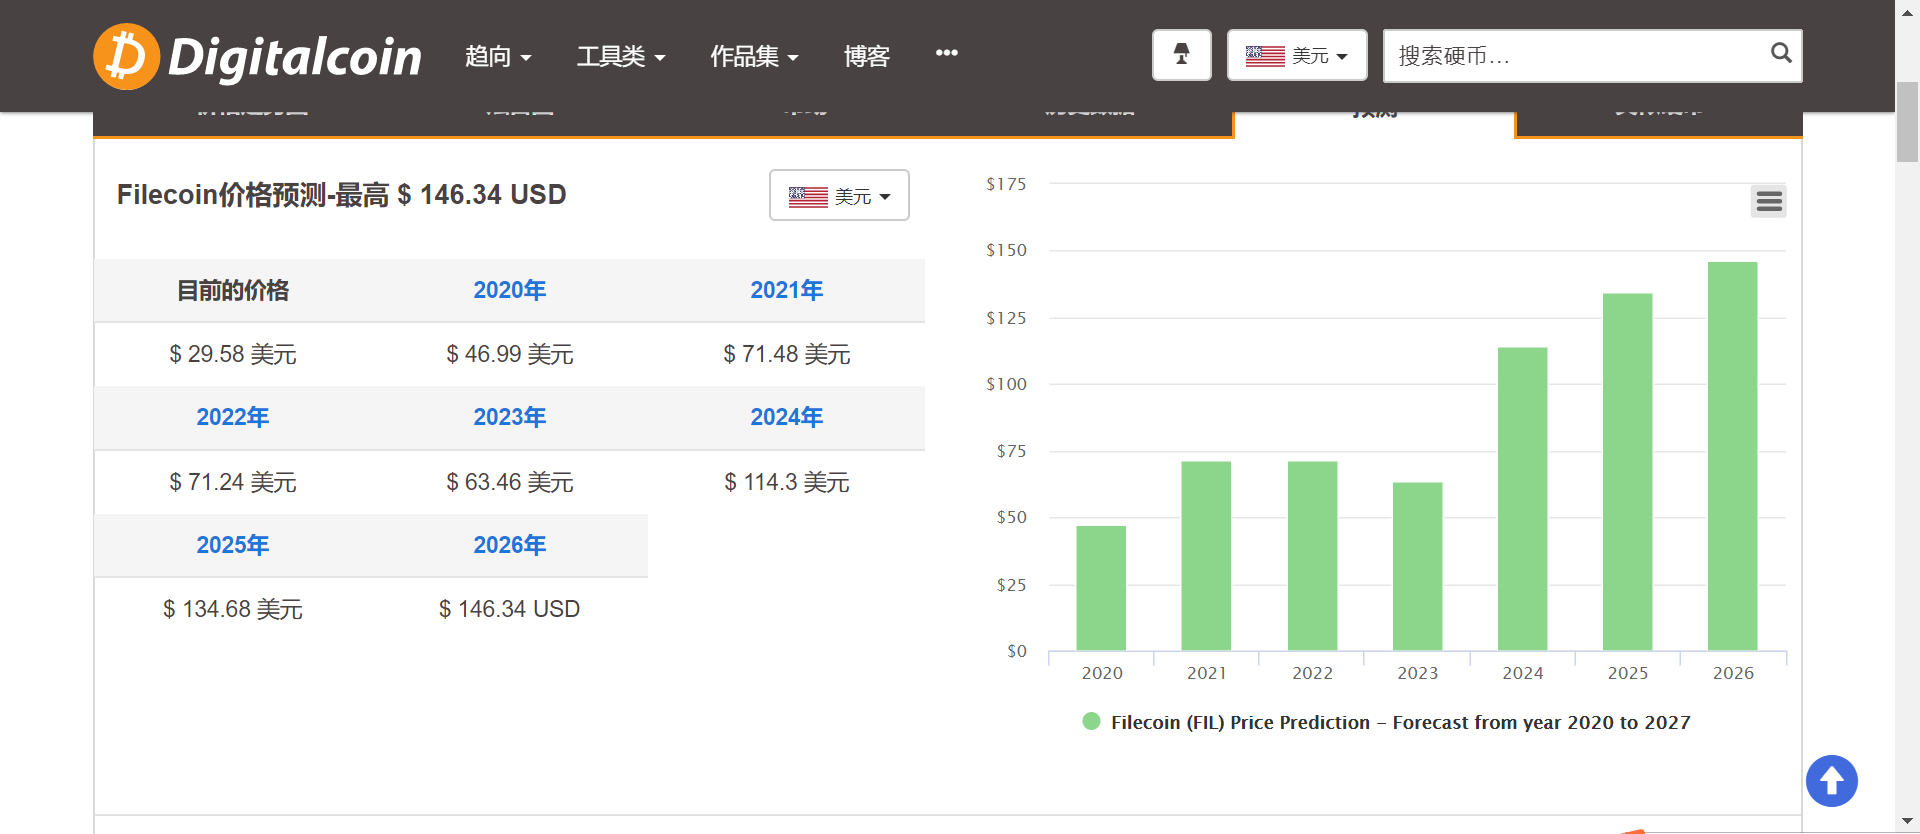1920x834 pixels.
Task: Open the 工具类 dropdown menu
Action: point(621,57)
